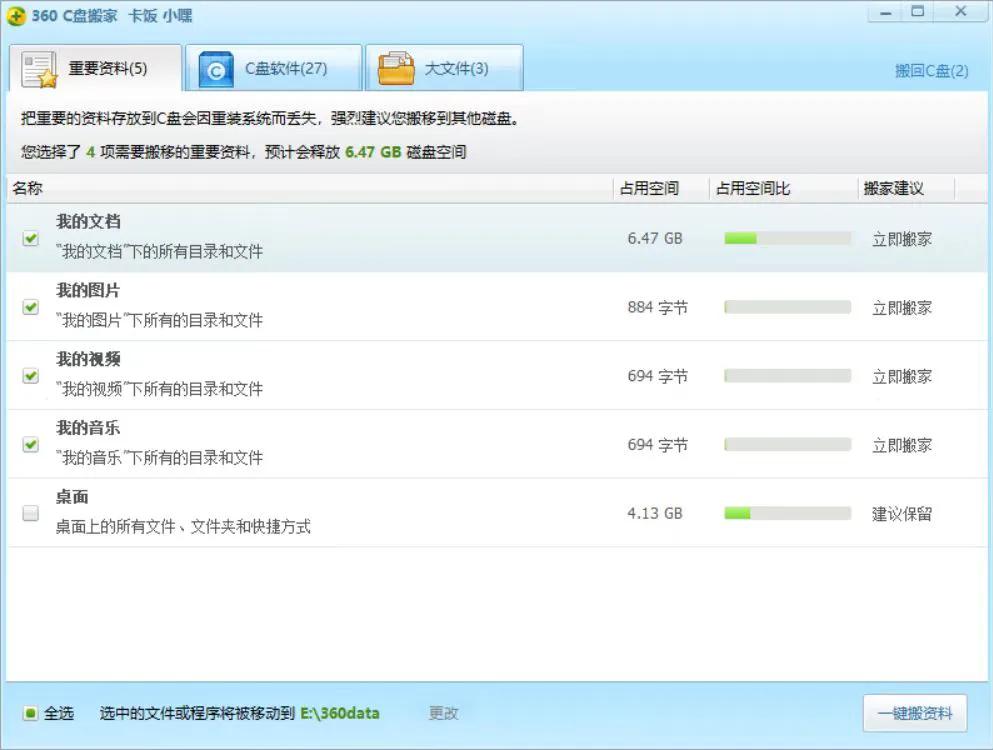Uncheck the 我的文档 checkbox
Screen dimensions: 993x750
pyautogui.click(x=30, y=237)
